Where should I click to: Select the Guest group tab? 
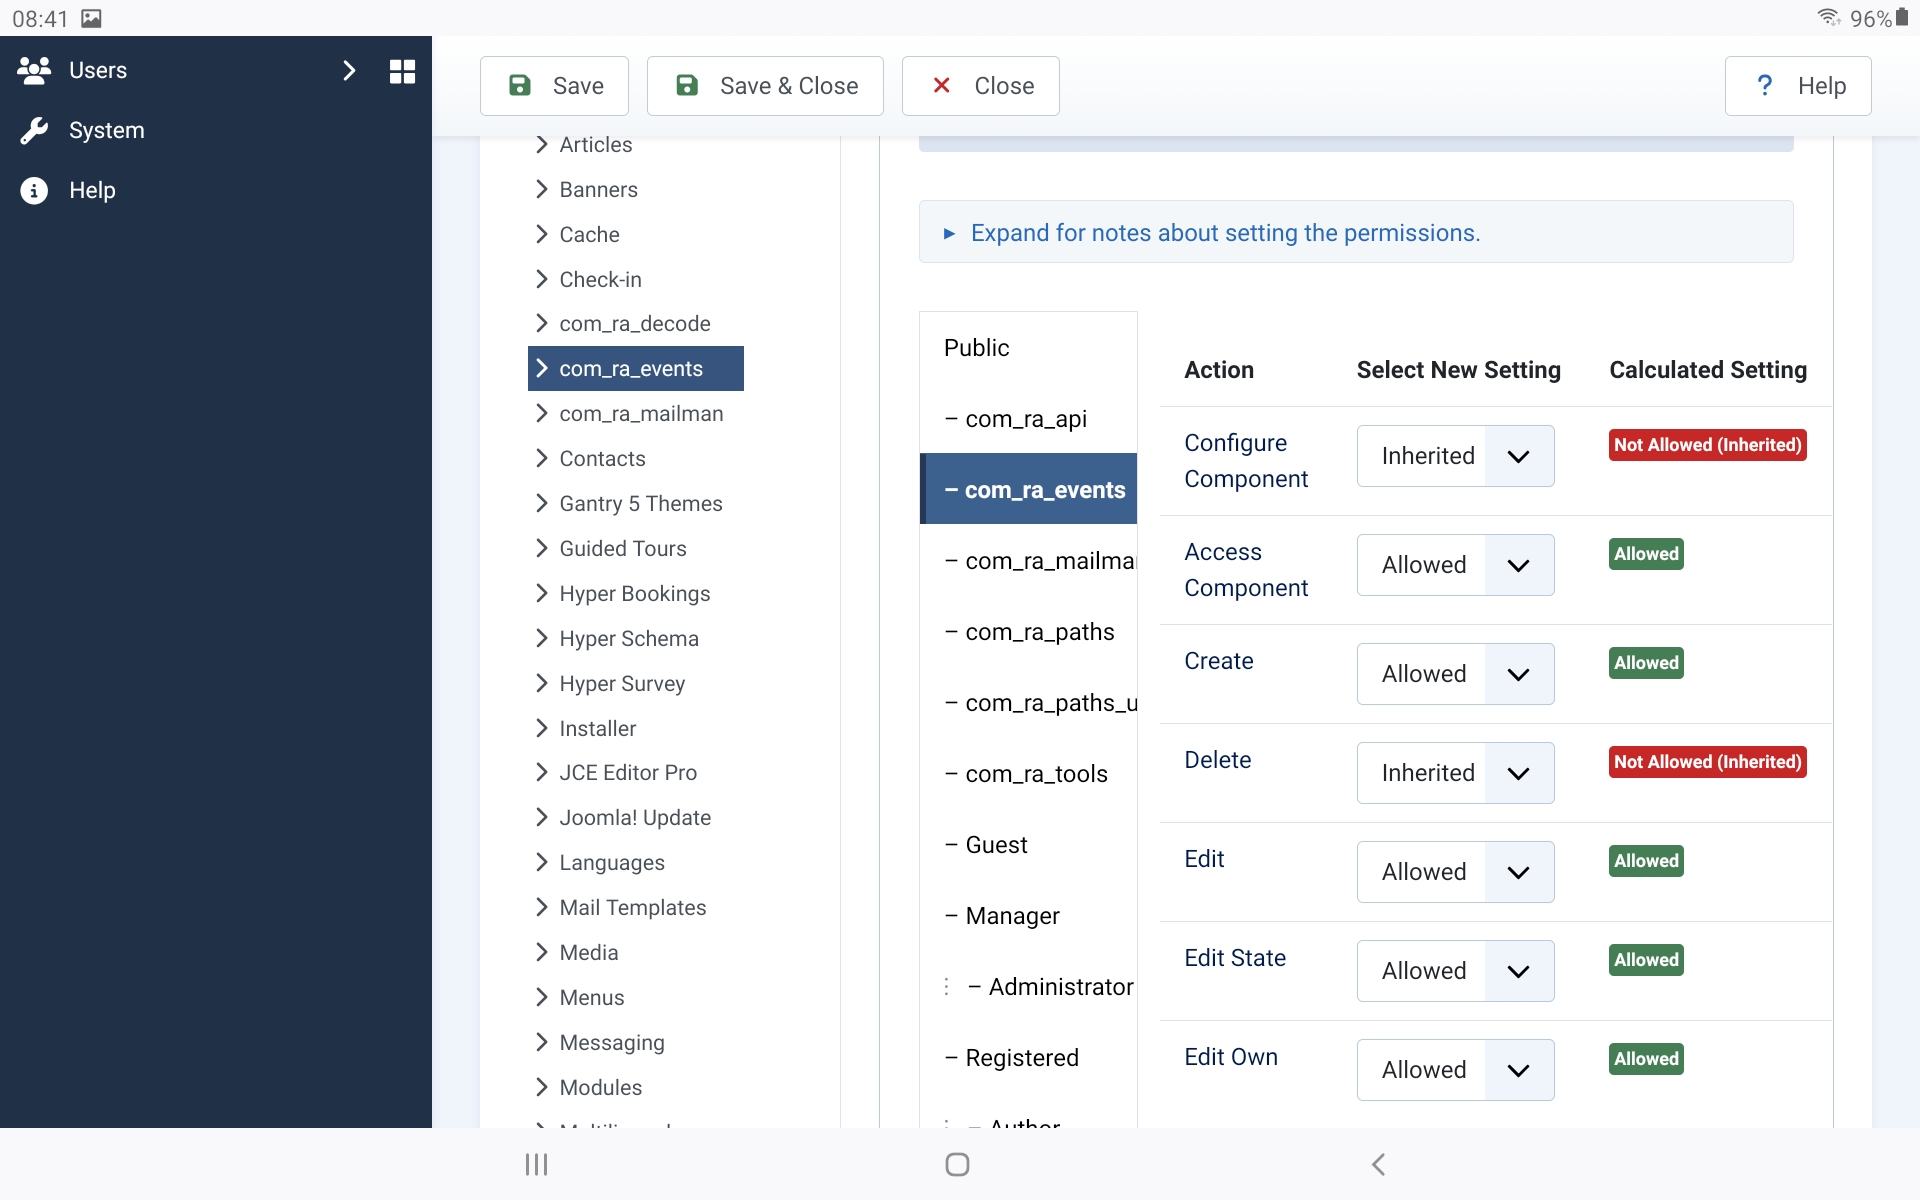tap(1028, 845)
